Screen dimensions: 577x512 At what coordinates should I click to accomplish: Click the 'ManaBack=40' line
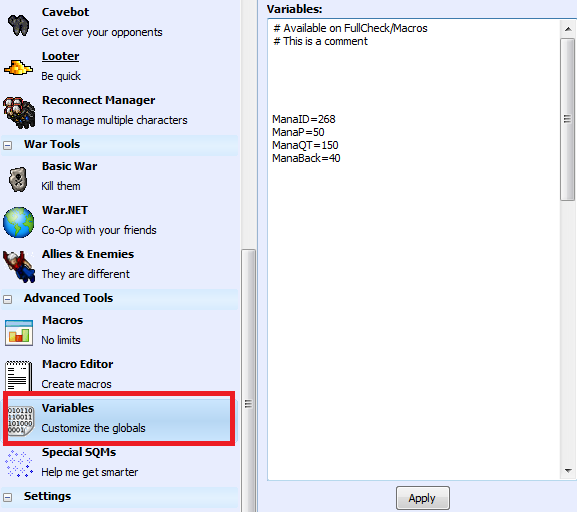coord(306,158)
